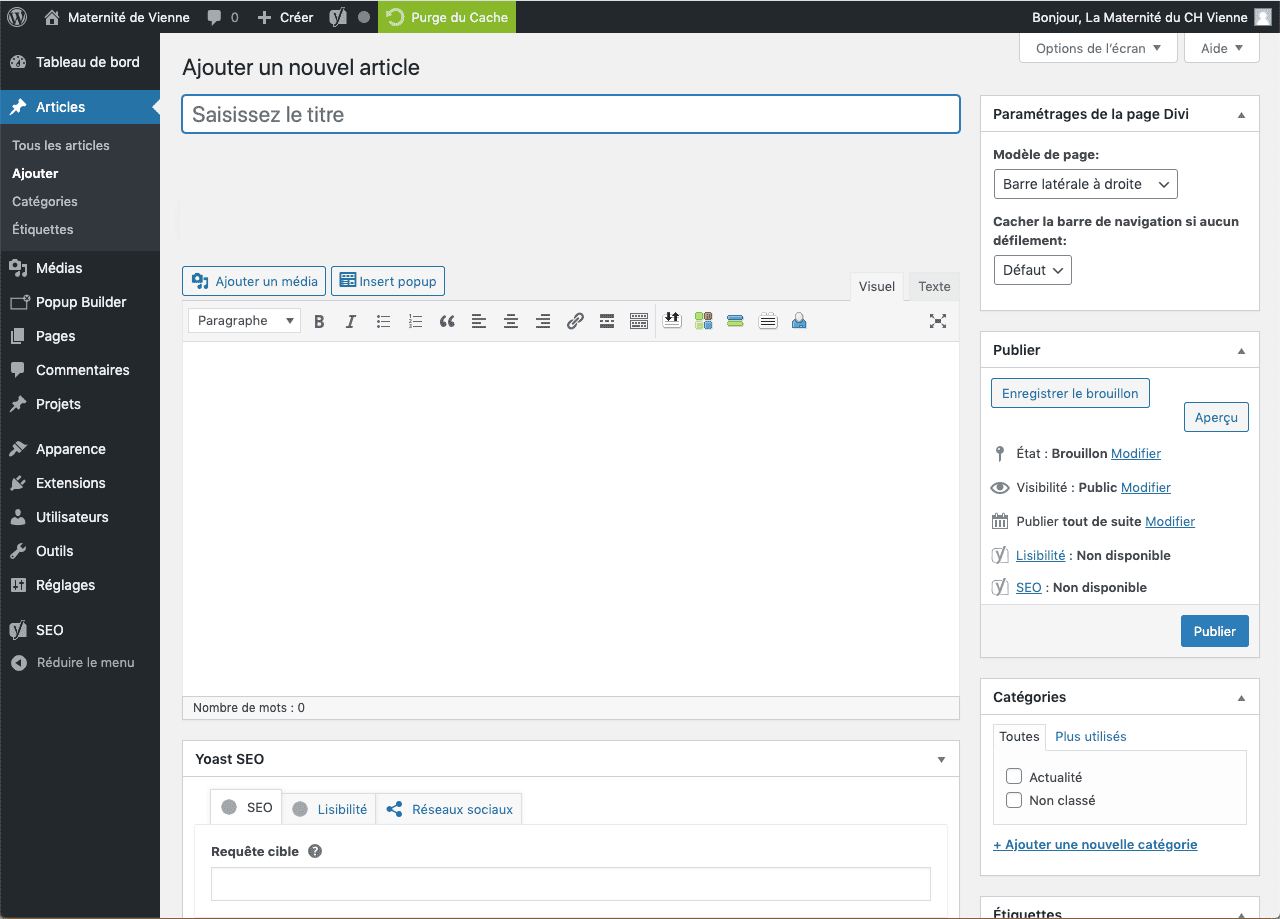Apply italic formatting in the editor
The image size is (1280, 919).
(351, 321)
